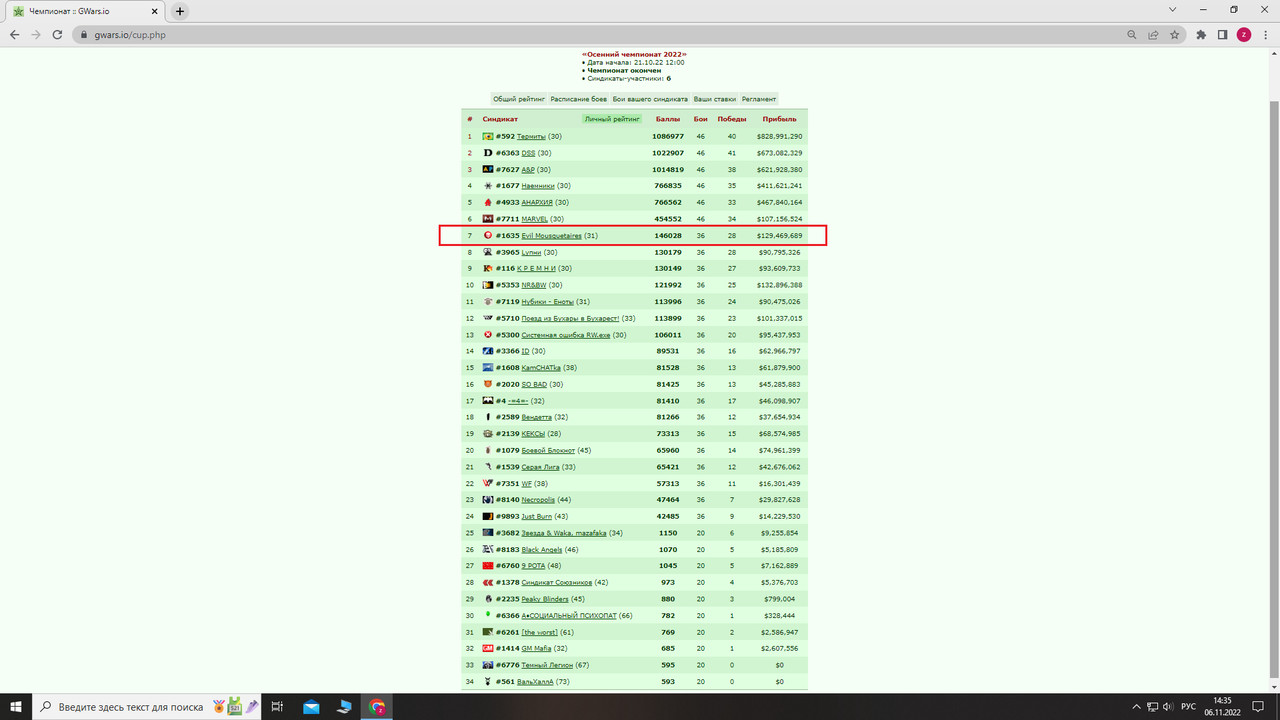Image resolution: width=1280 pixels, height=720 pixels.
Task: Click the Прибыль column header
Action: click(779, 119)
